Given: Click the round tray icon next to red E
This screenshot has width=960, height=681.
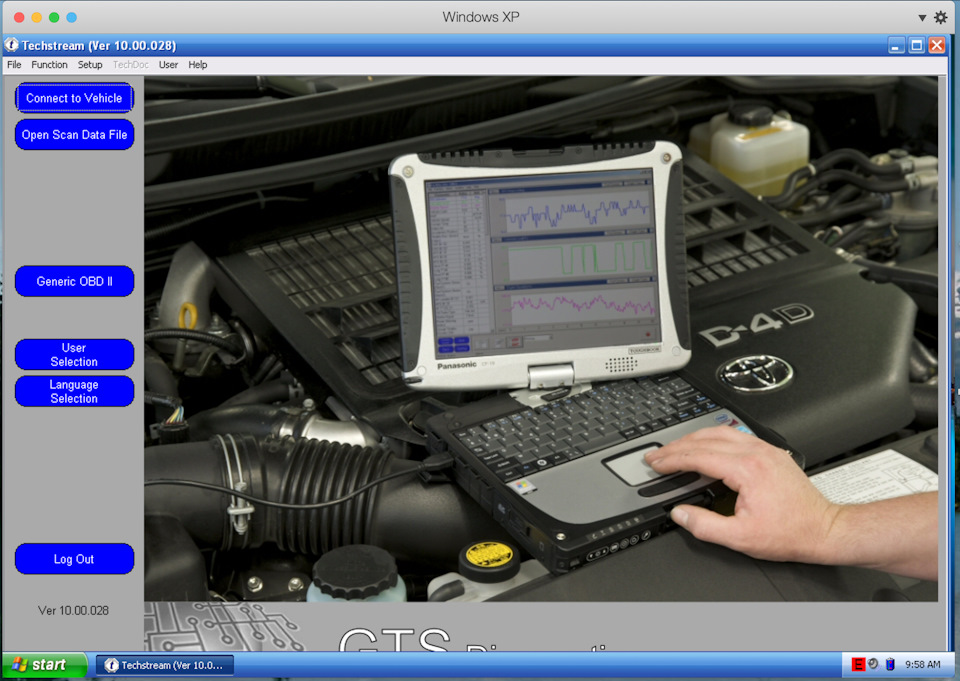Looking at the screenshot, I should [874, 664].
